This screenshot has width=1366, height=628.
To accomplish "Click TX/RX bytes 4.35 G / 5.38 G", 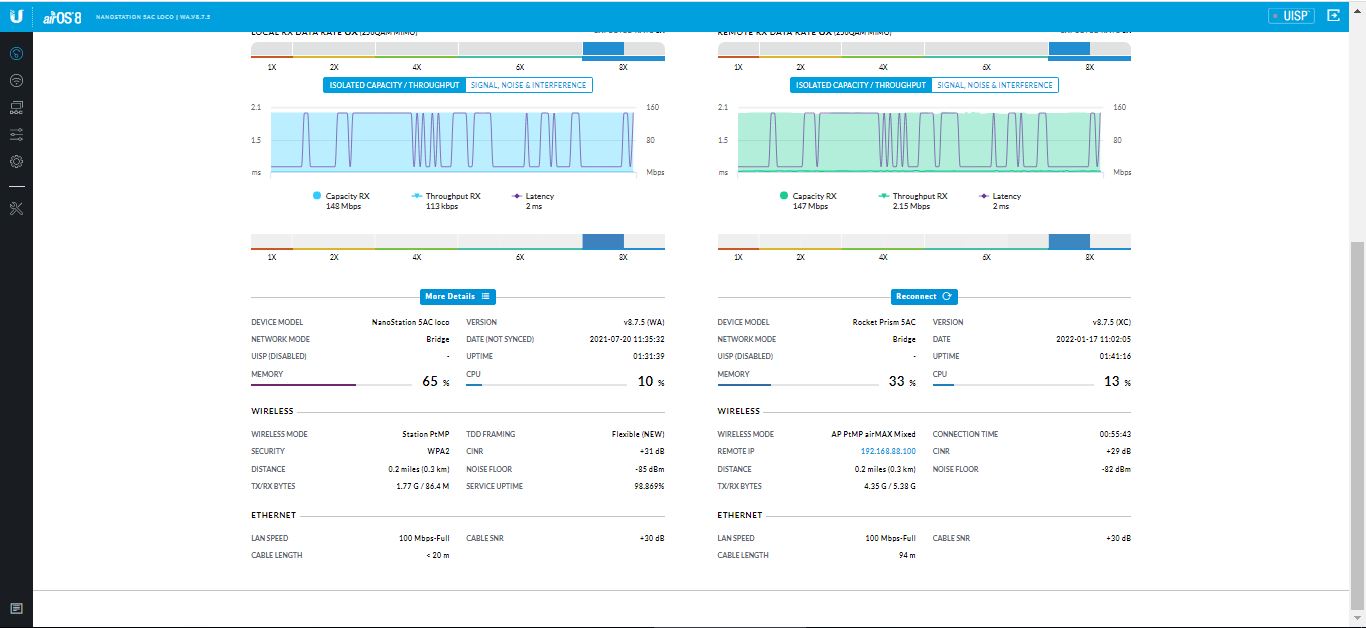I will 889,487.
